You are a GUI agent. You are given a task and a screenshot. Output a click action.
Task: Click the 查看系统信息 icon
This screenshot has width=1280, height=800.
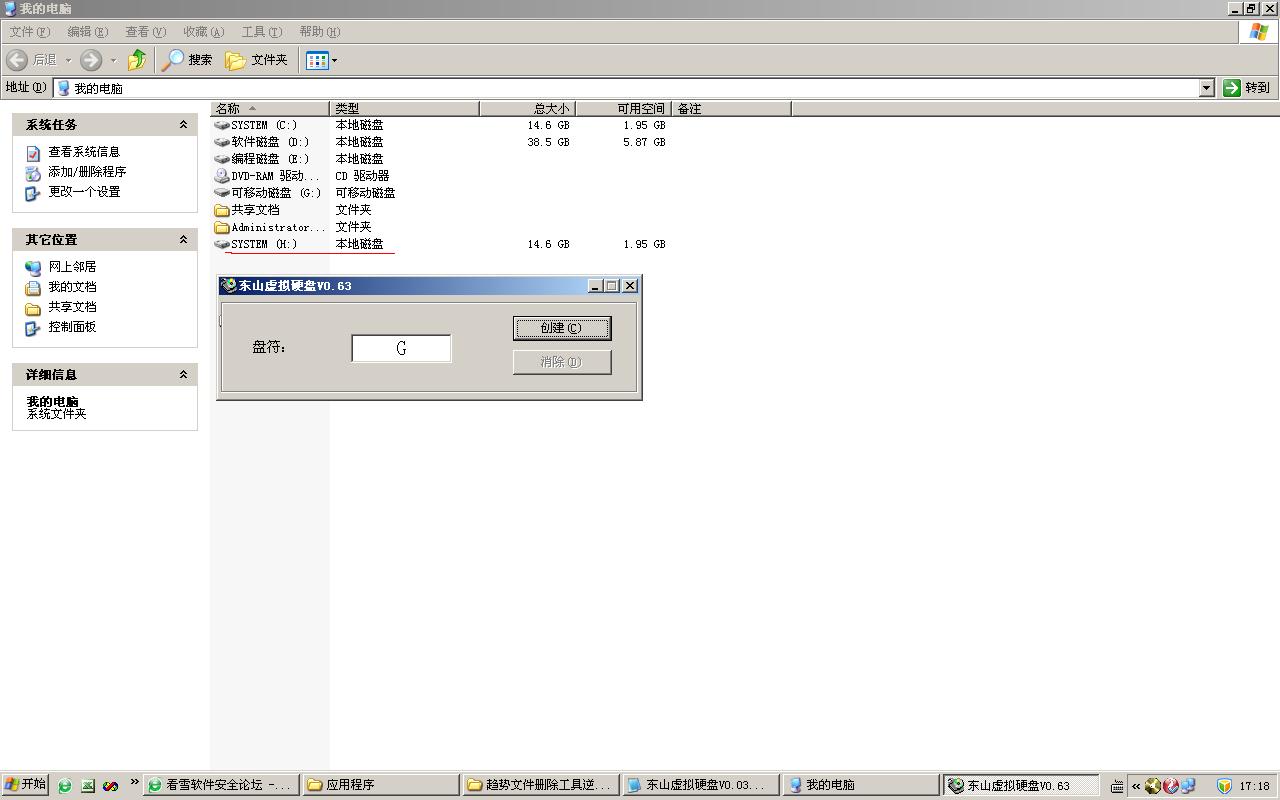tap(33, 153)
